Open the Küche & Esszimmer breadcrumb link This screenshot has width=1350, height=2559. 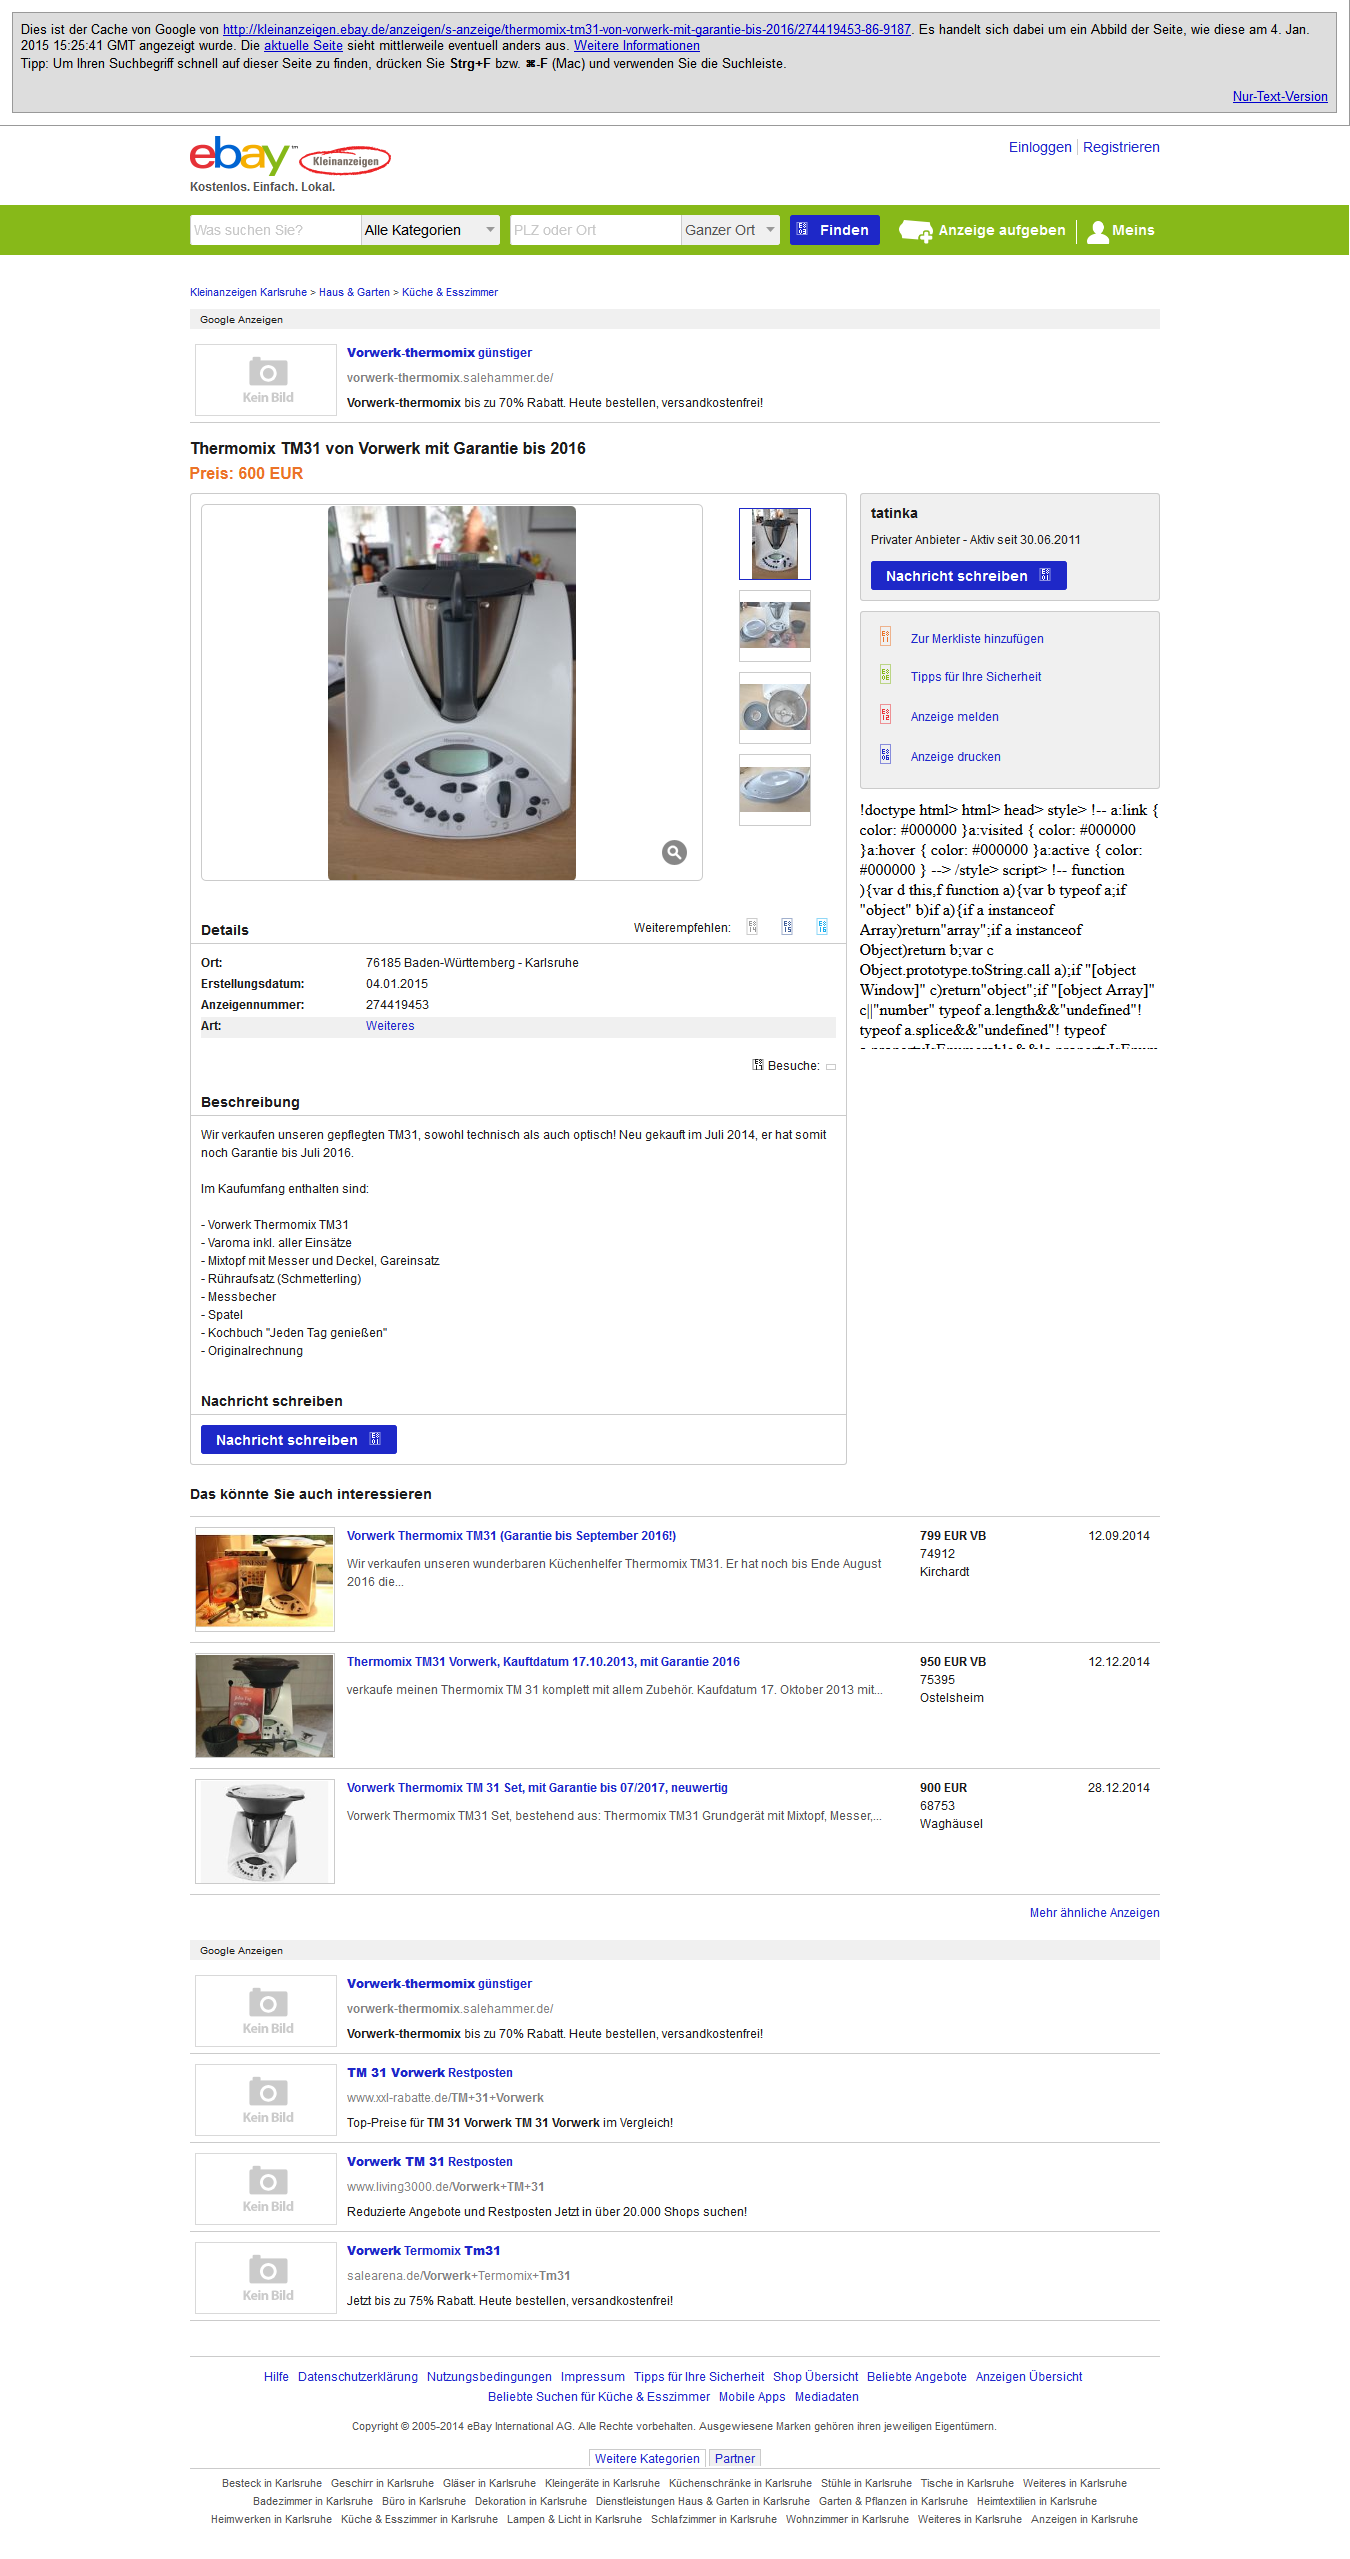450,292
